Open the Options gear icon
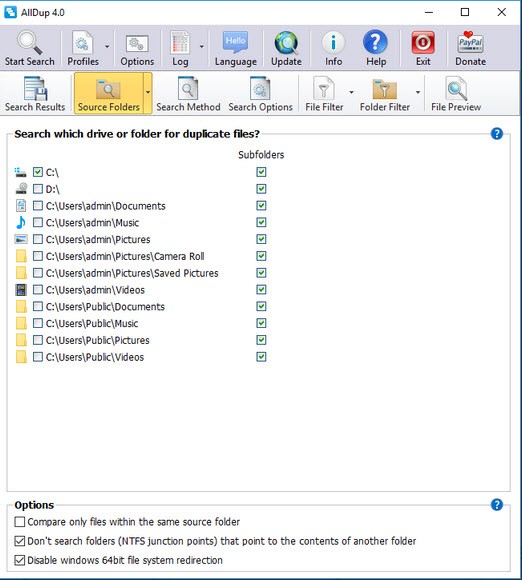522x580 pixels. 137,44
